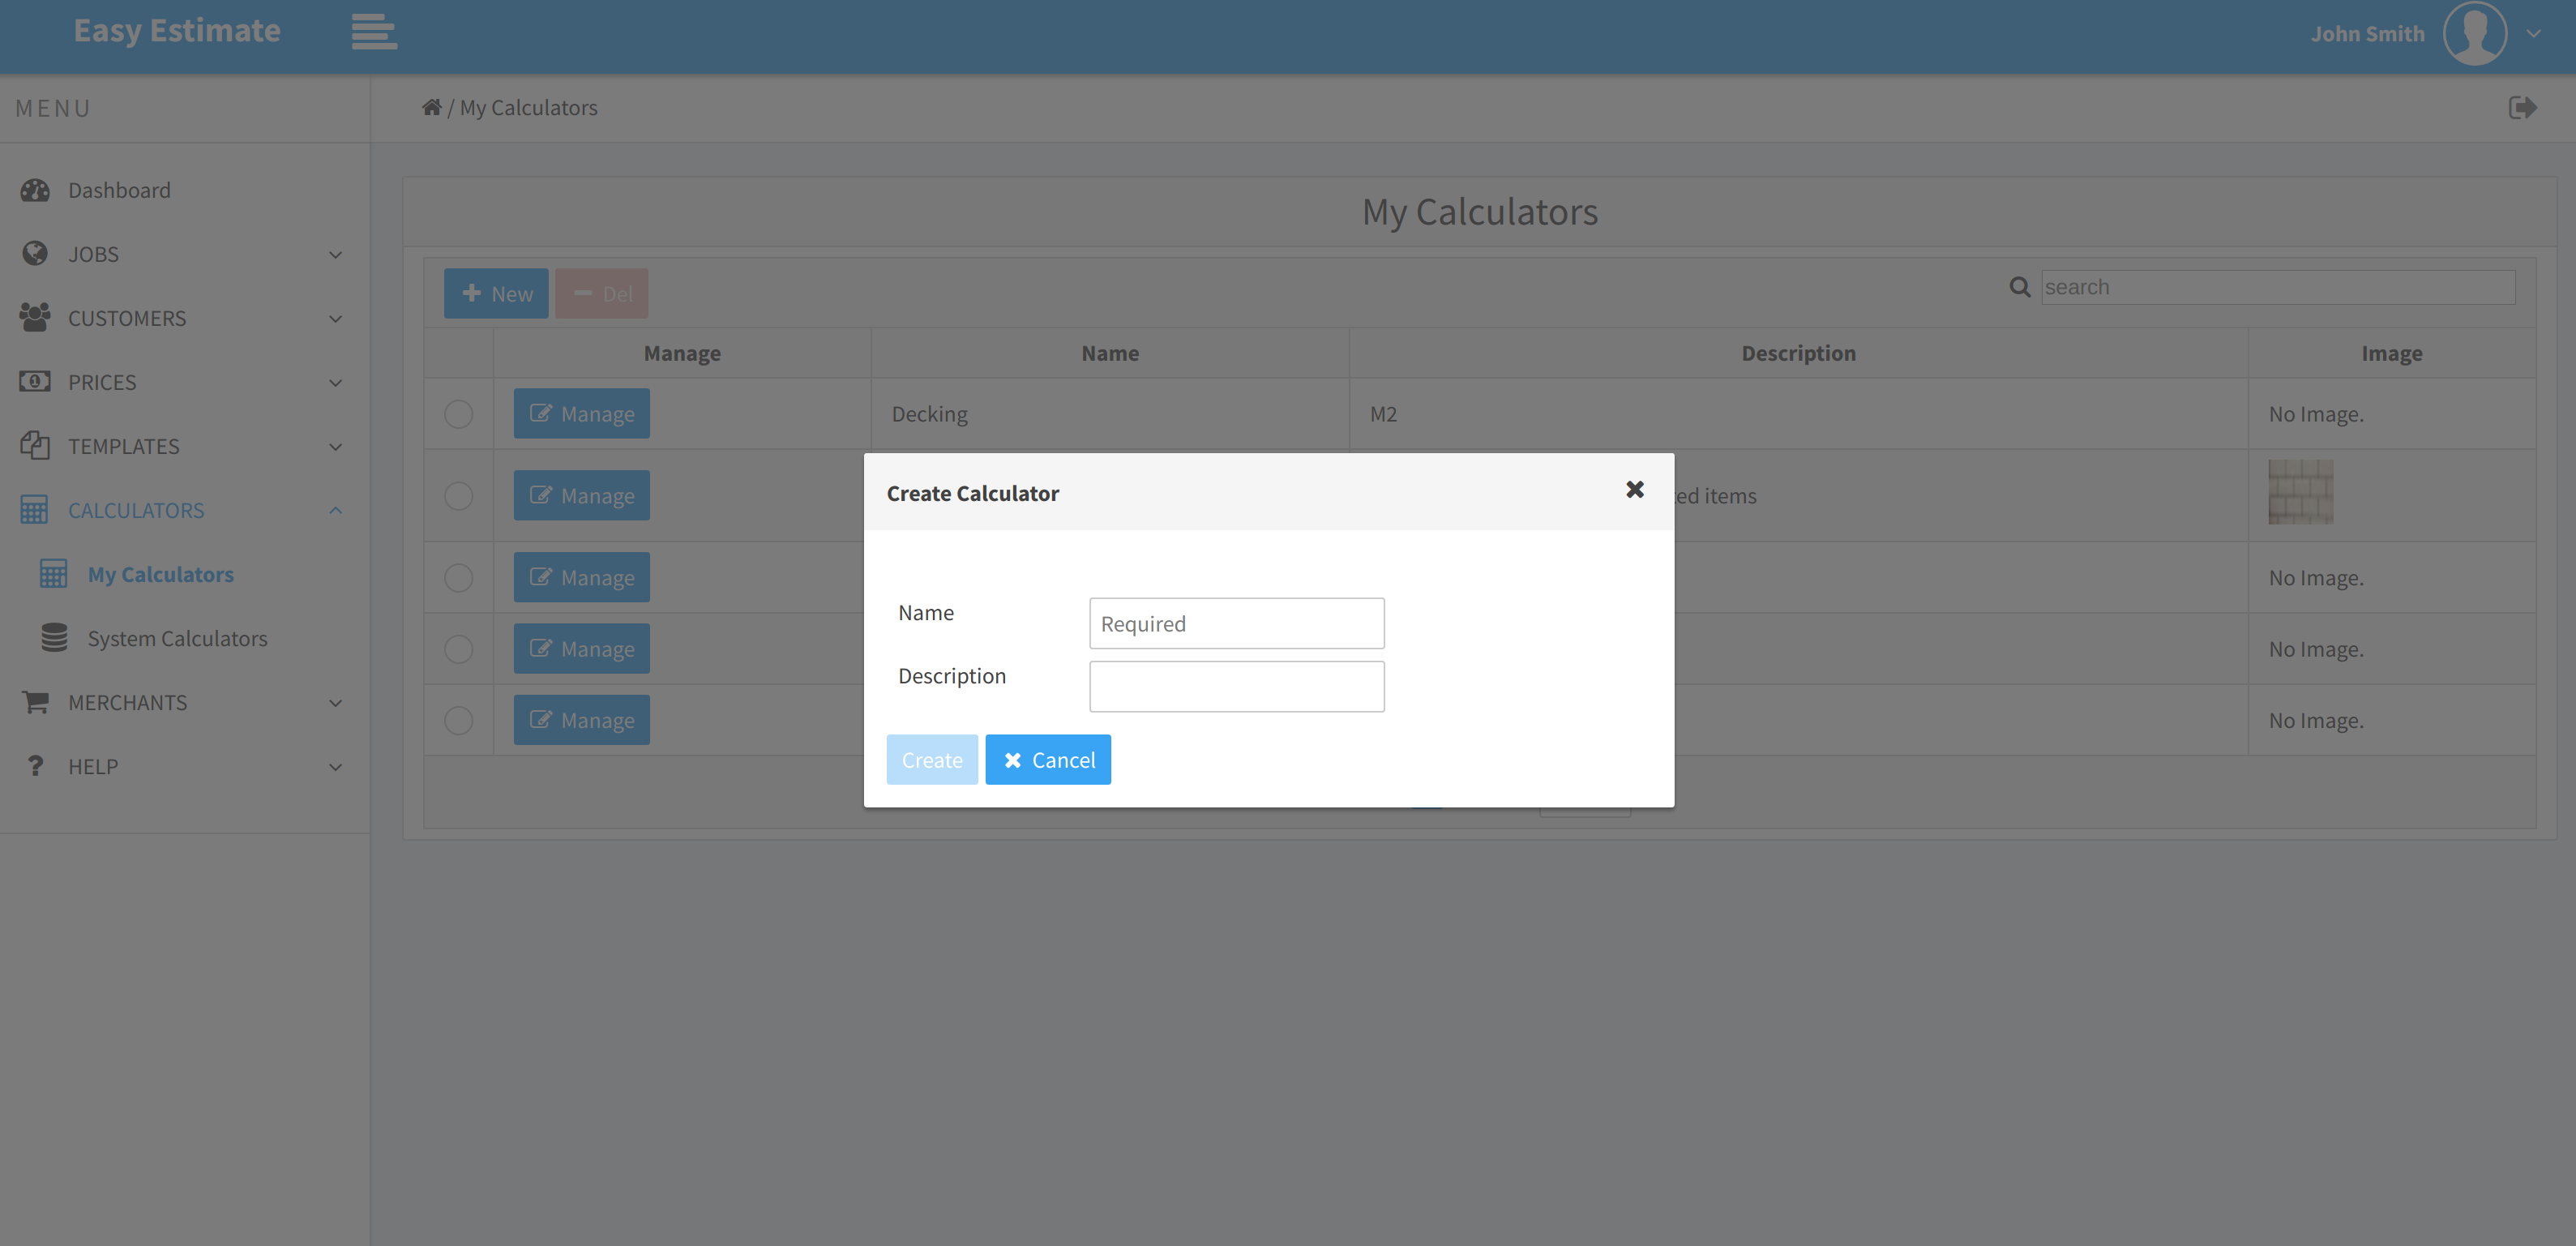Collapse the CALCULATORS menu chevron

point(336,510)
